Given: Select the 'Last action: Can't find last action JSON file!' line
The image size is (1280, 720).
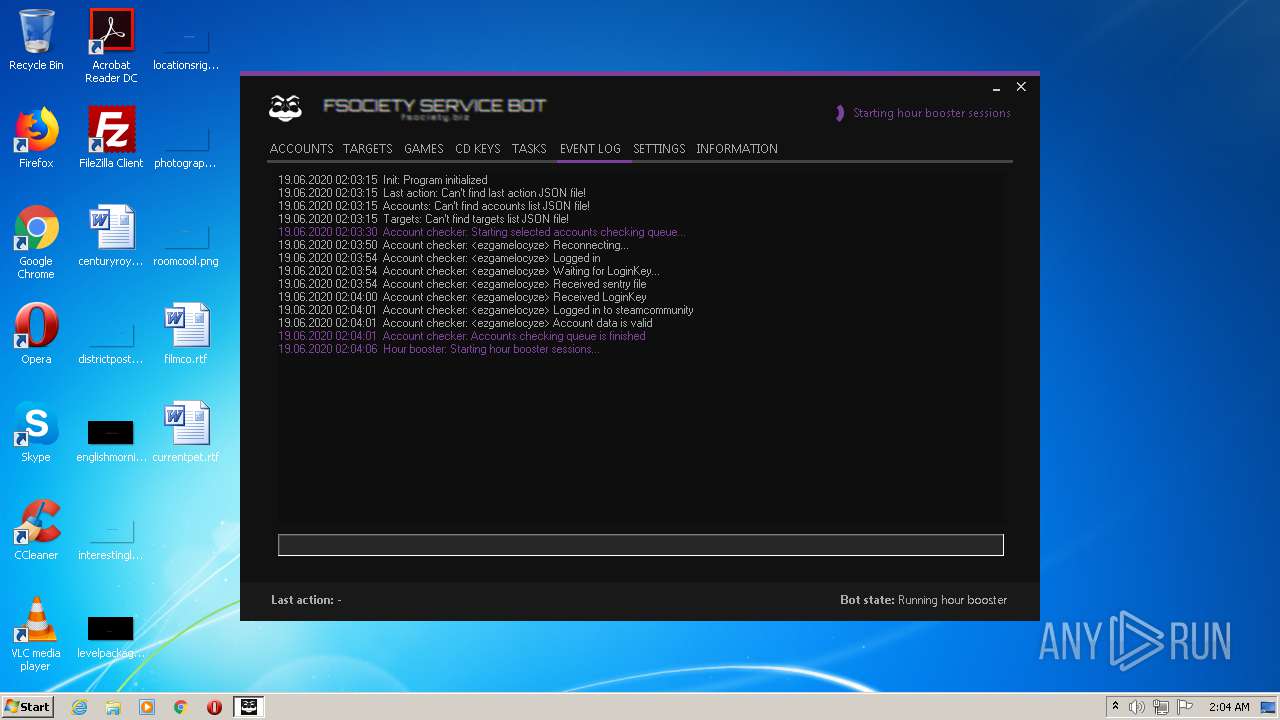Looking at the screenshot, I should click(x=432, y=193).
